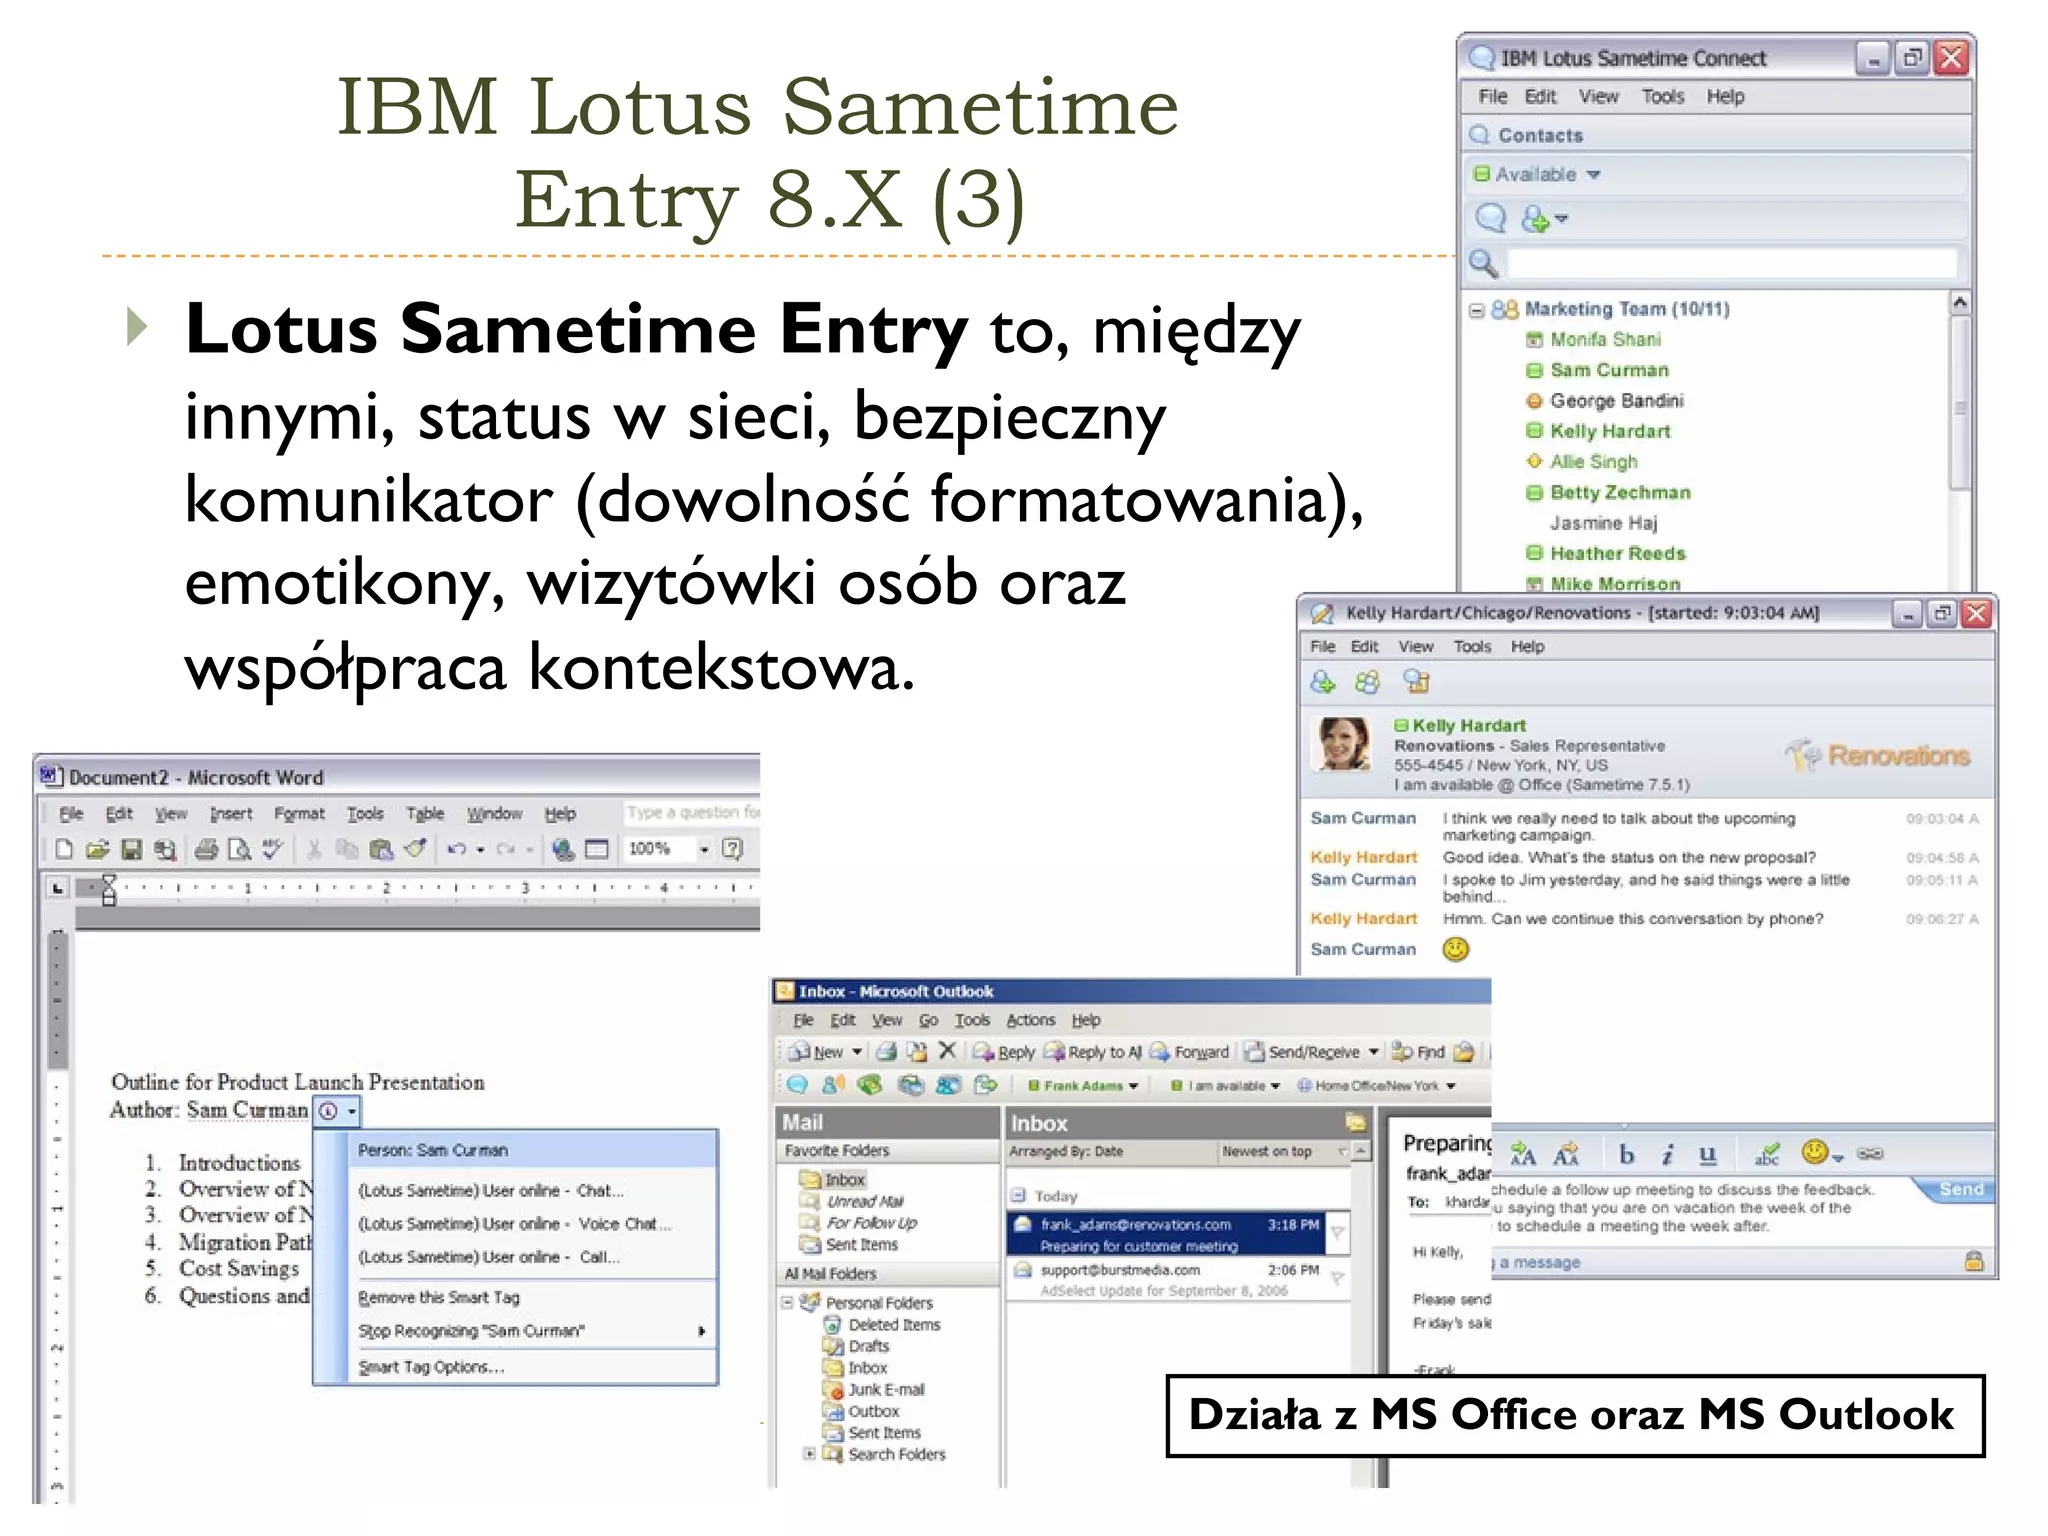
Task: Click the Save icon in Word toolbar
Action: click(131, 850)
